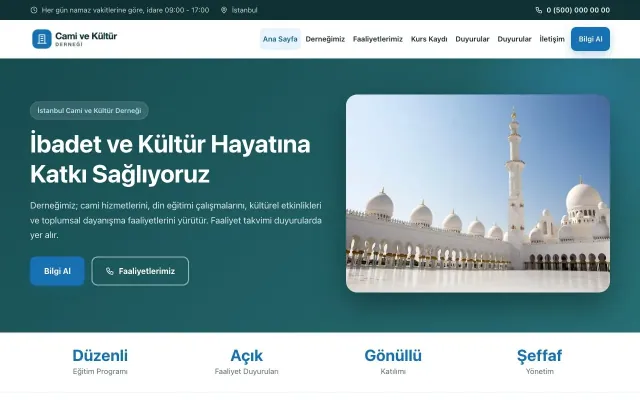Screen dimensions: 640x400
Task: Click the İbadet ve Kültür Hayatına heading
Action: [x=170, y=159]
